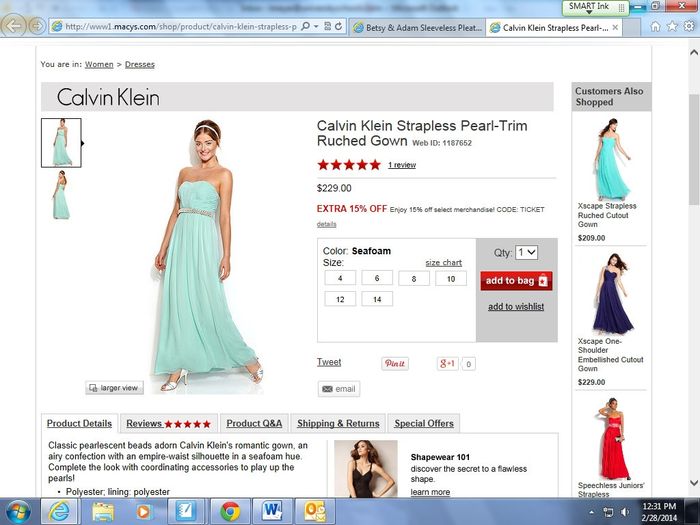700x525 pixels.
Task: Open Reviews tab
Action: (x=169, y=423)
